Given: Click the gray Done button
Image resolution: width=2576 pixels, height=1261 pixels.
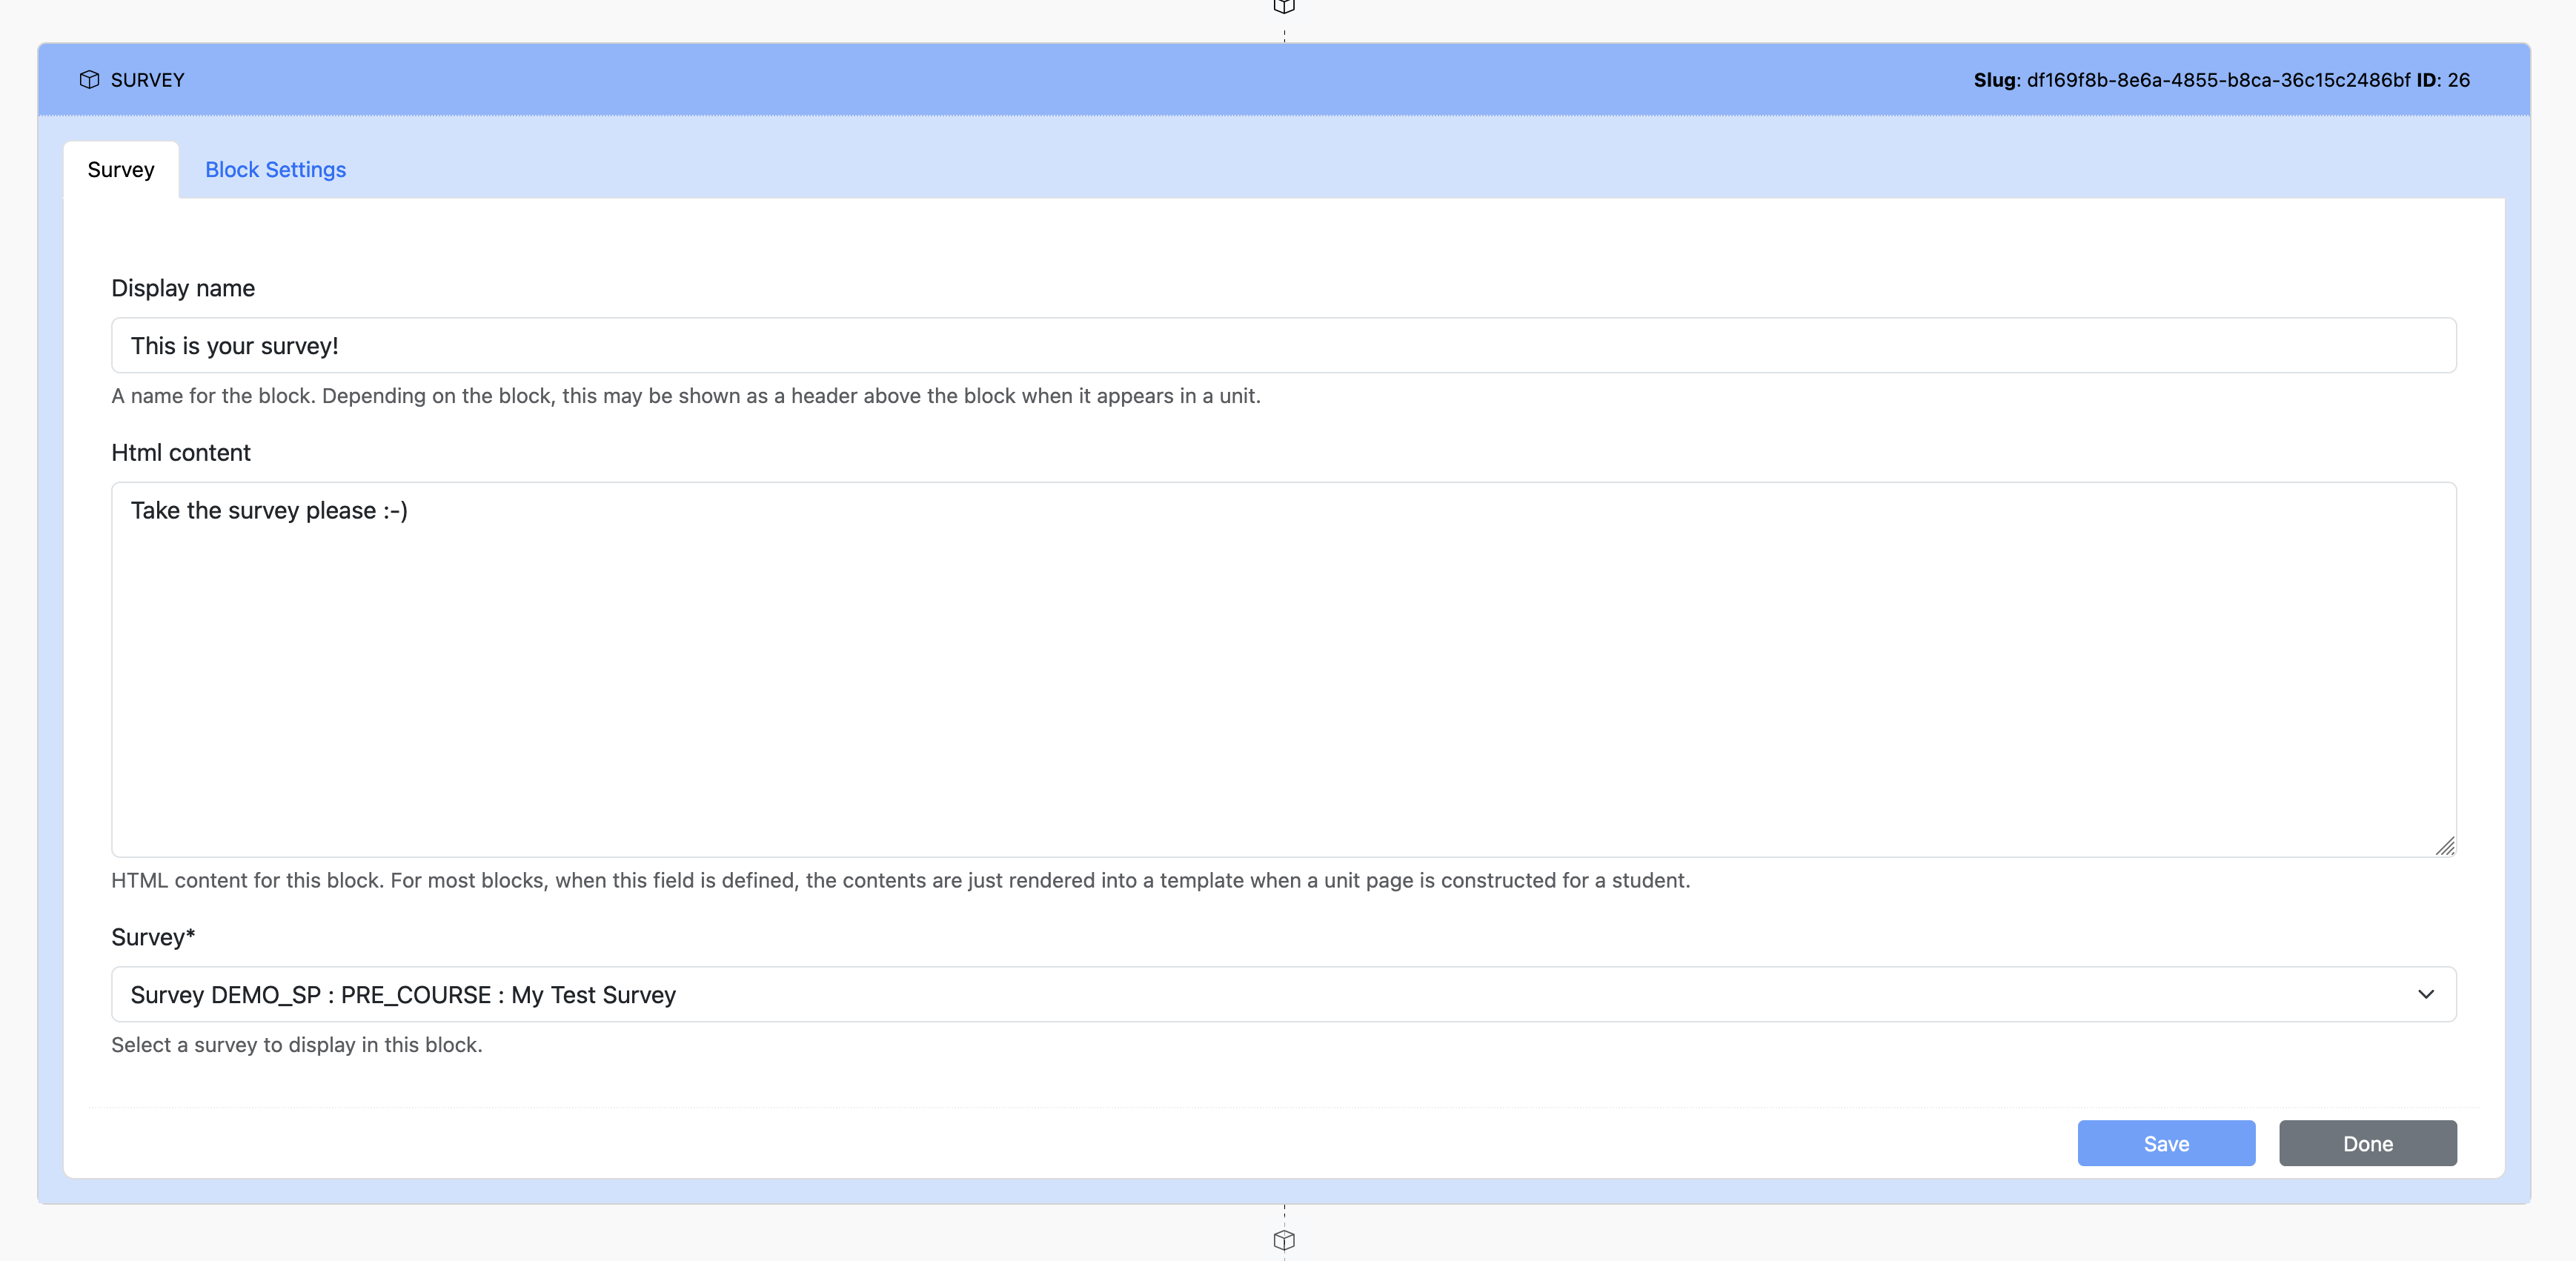Looking at the screenshot, I should pyautogui.click(x=2367, y=1144).
